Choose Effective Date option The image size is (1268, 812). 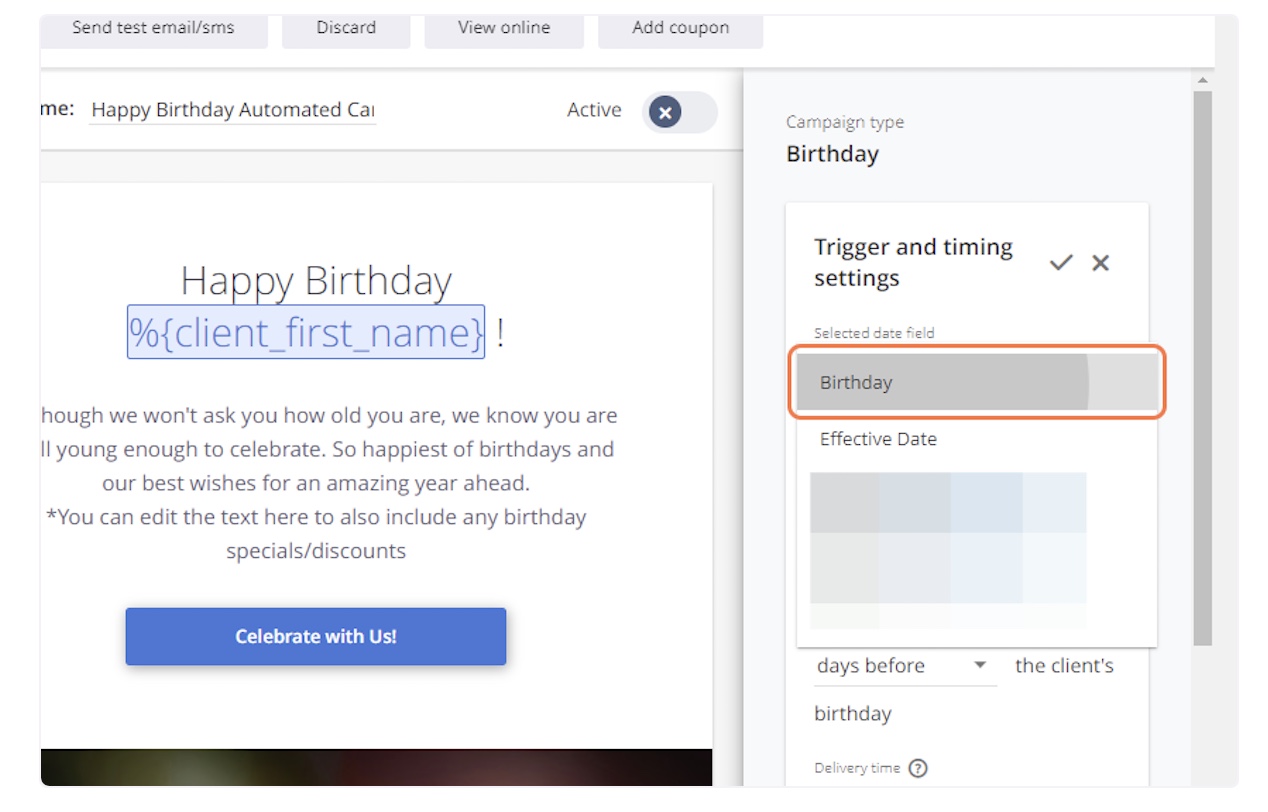[x=977, y=439]
